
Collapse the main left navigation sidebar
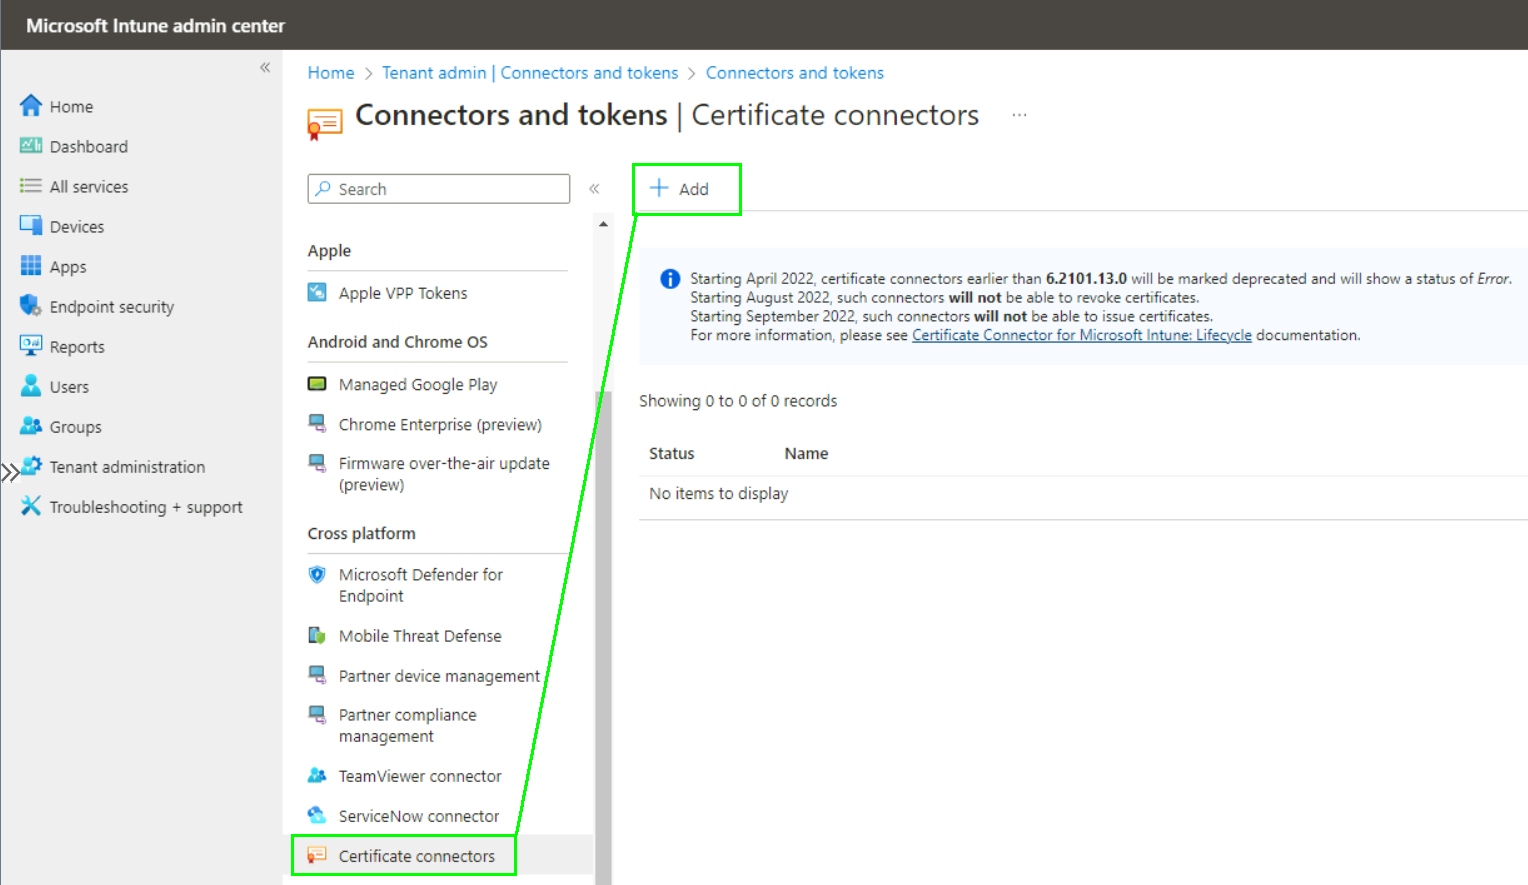tap(265, 68)
